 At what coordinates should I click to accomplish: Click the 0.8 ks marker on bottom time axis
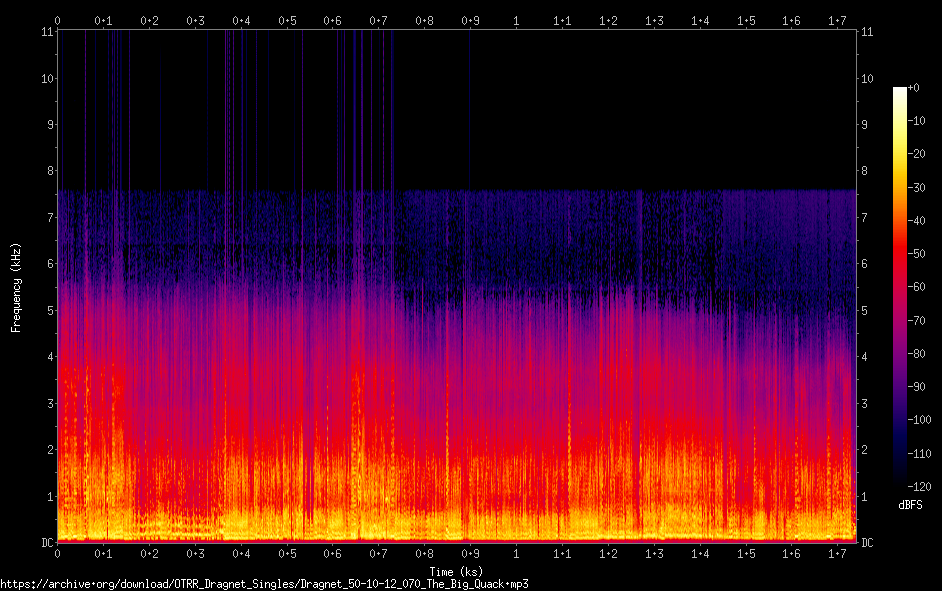click(x=424, y=553)
